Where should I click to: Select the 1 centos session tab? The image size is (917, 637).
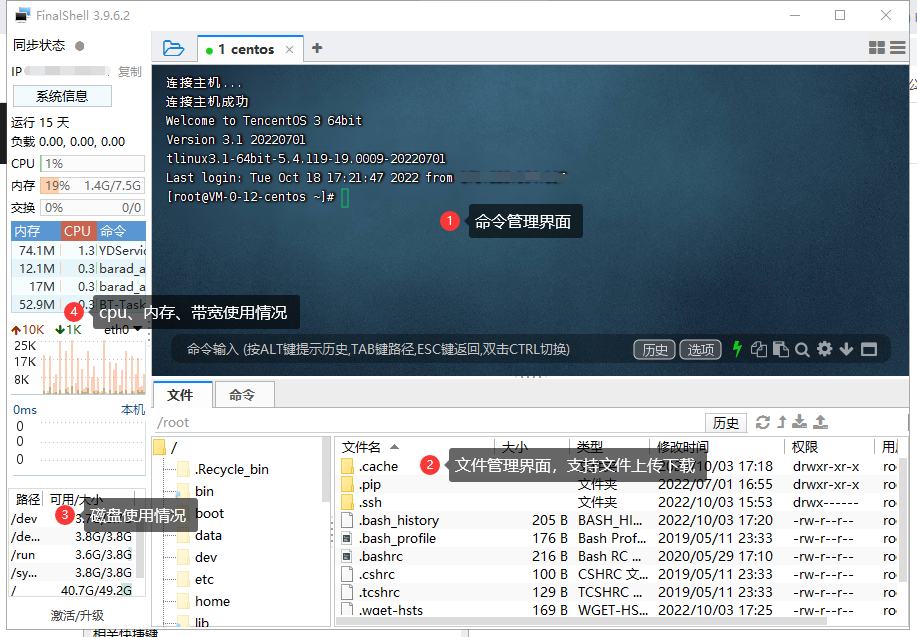(246, 49)
